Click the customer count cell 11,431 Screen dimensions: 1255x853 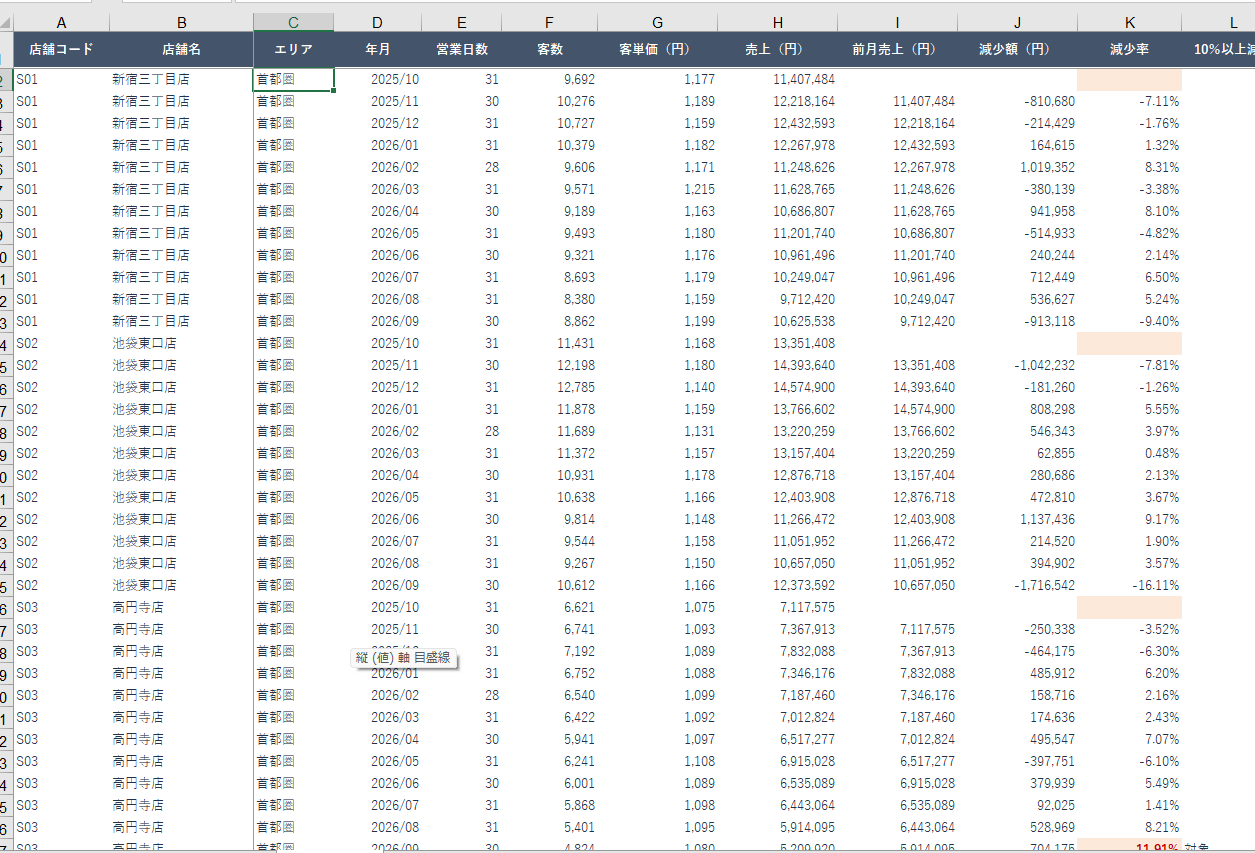[x=549, y=343]
